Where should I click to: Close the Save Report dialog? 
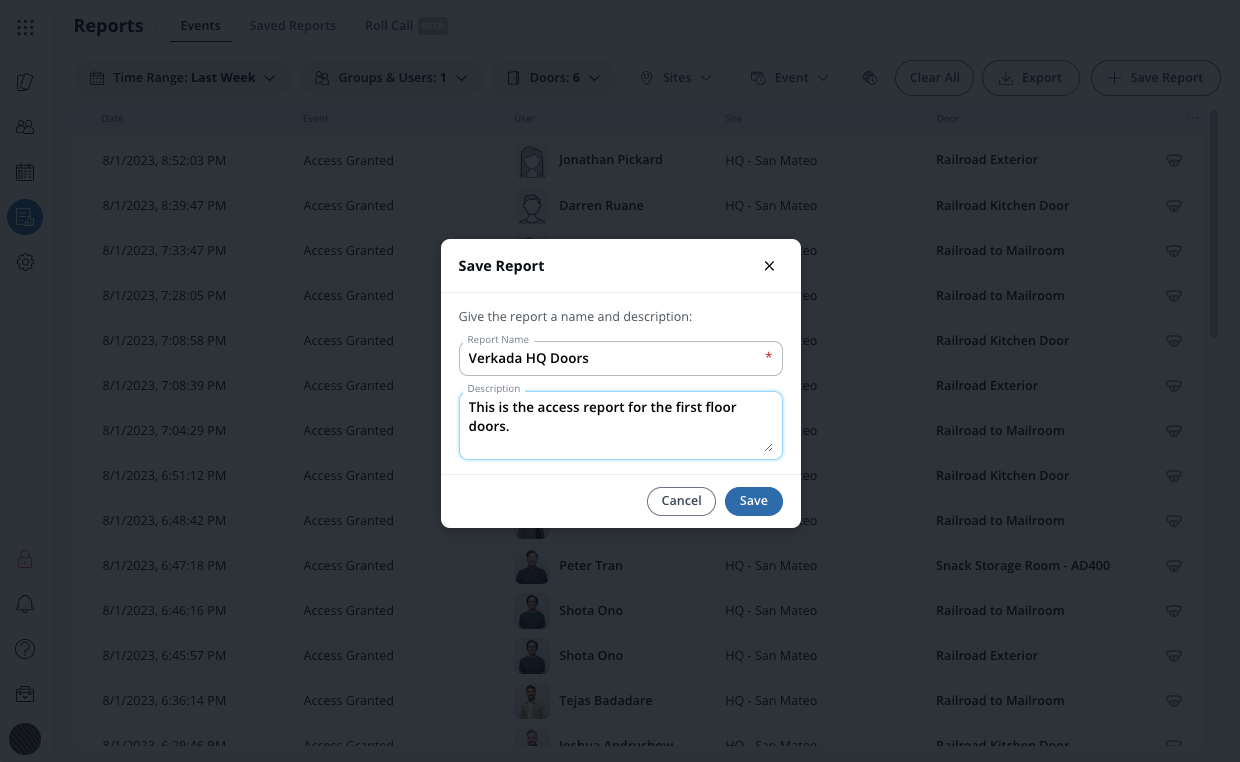coord(769,266)
